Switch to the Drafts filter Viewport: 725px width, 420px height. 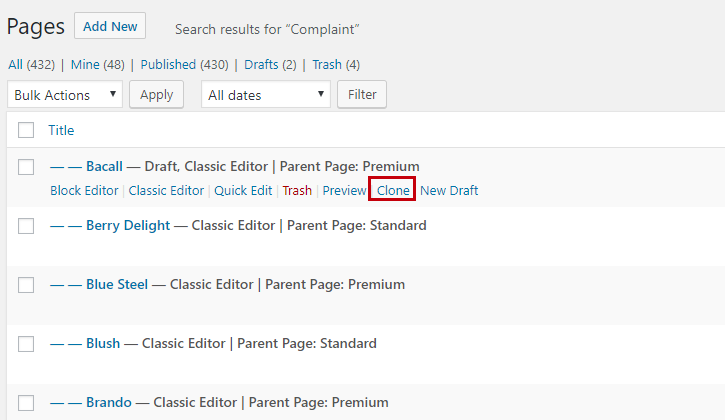261,65
